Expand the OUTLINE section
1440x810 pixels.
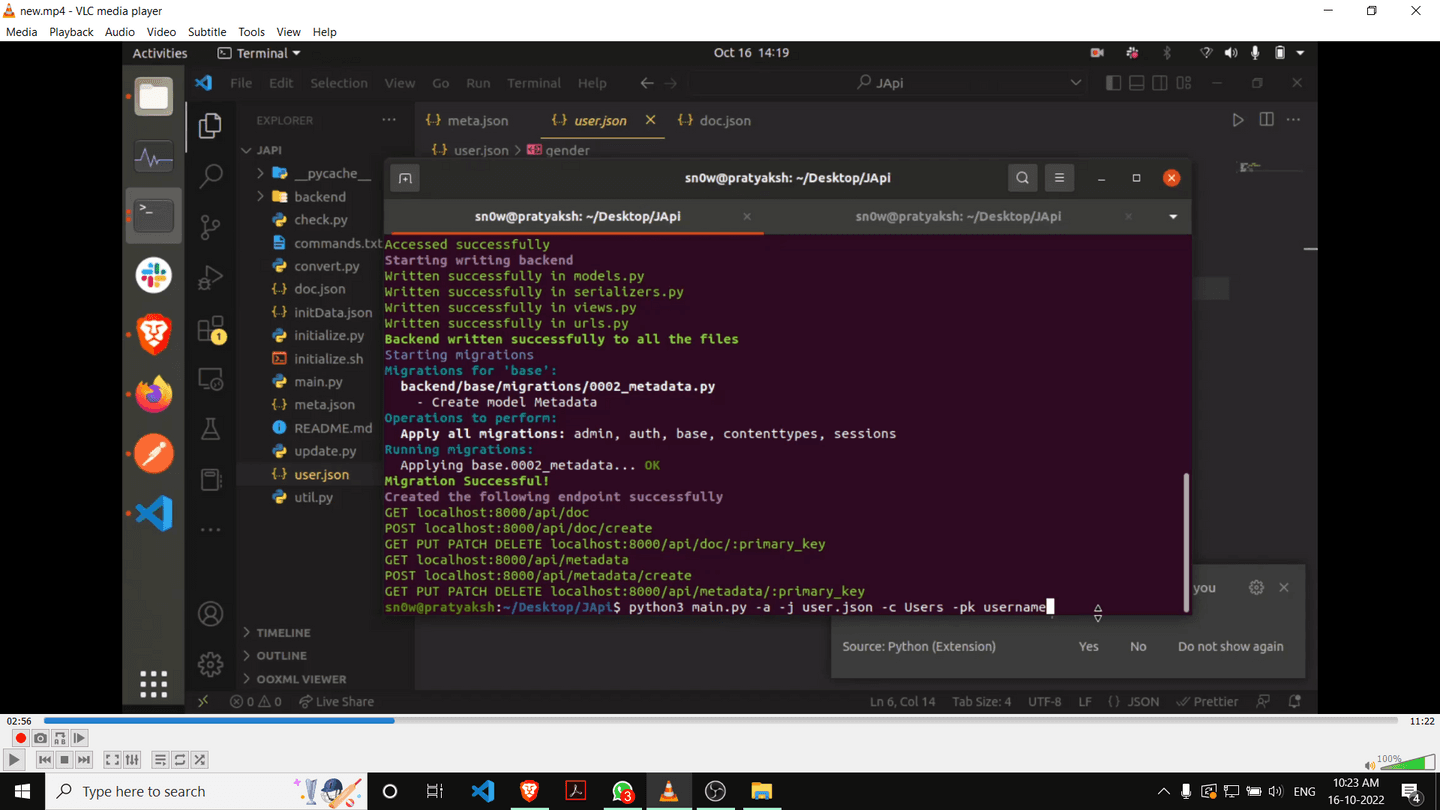(x=281, y=656)
